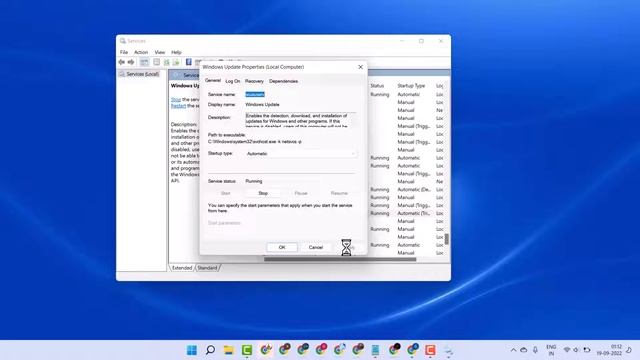Open Chrome with the pink profile badge

tap(321, 350)
